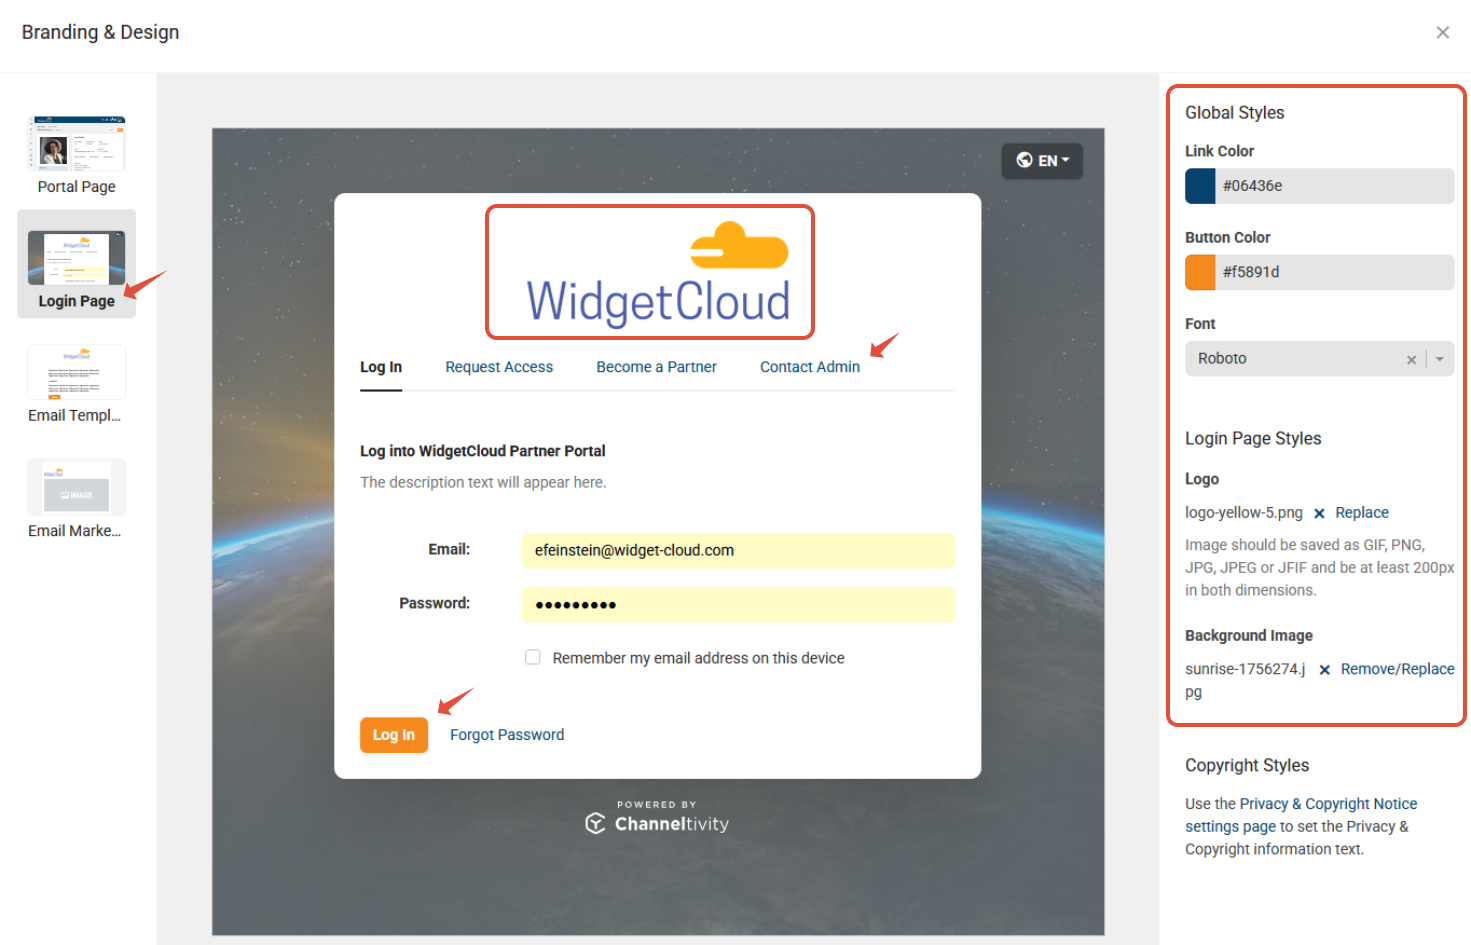Toggle Remember my email address checkbox
Screen dimensions: 1471x945
pyautogui.click(x=533, y=657)
